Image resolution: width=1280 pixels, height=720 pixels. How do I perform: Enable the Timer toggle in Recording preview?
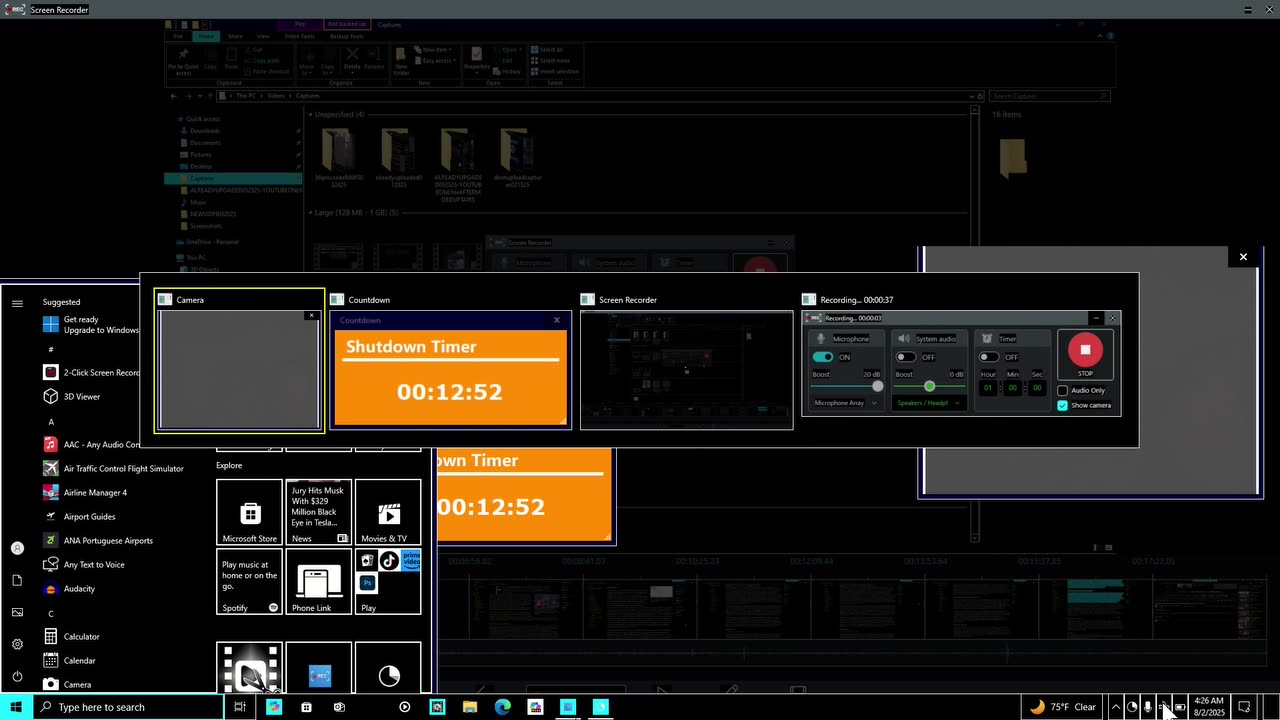(989, 357)
